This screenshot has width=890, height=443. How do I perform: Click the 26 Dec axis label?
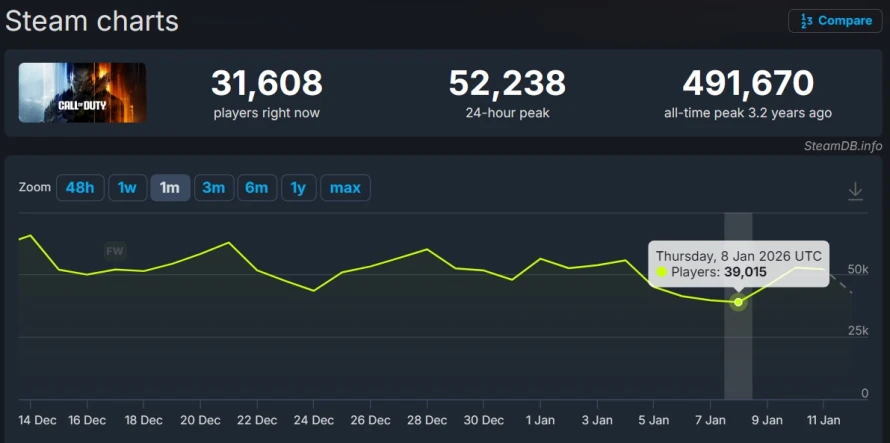pyautogui.click(x=371, y=420)
